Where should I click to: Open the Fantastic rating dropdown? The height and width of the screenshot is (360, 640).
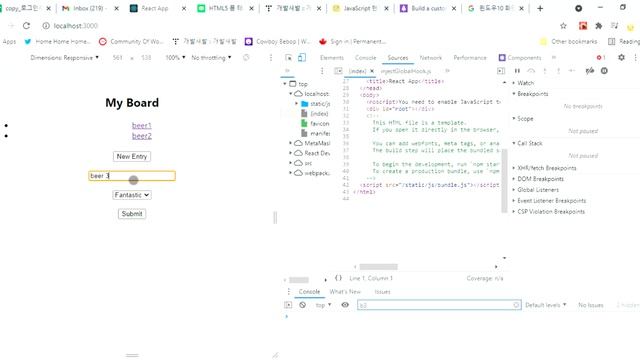coord(132,195)
